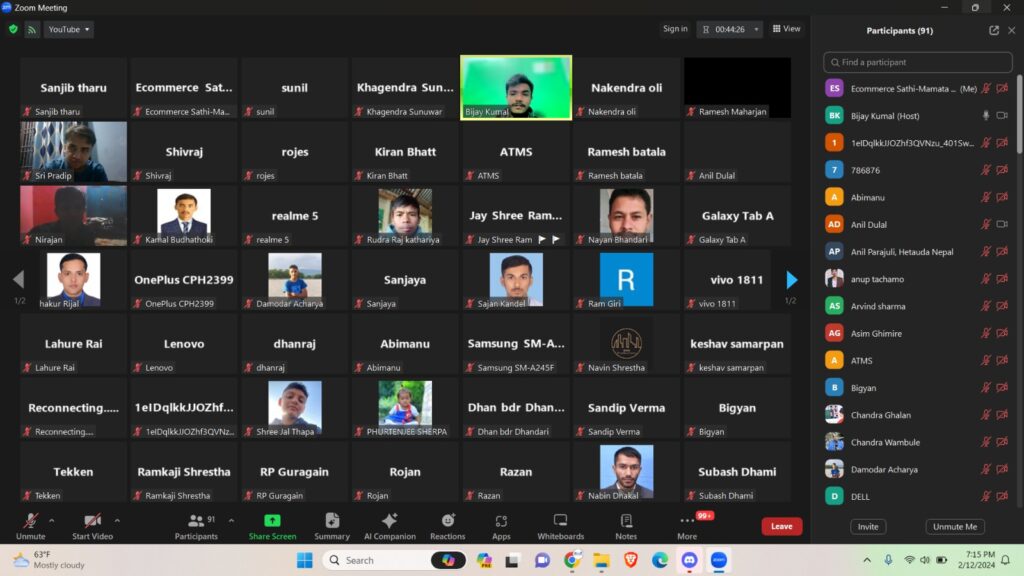This screenshot has height=576, width=1024.
Task: Open the Whiteboards tool
Action: [560, 526]
